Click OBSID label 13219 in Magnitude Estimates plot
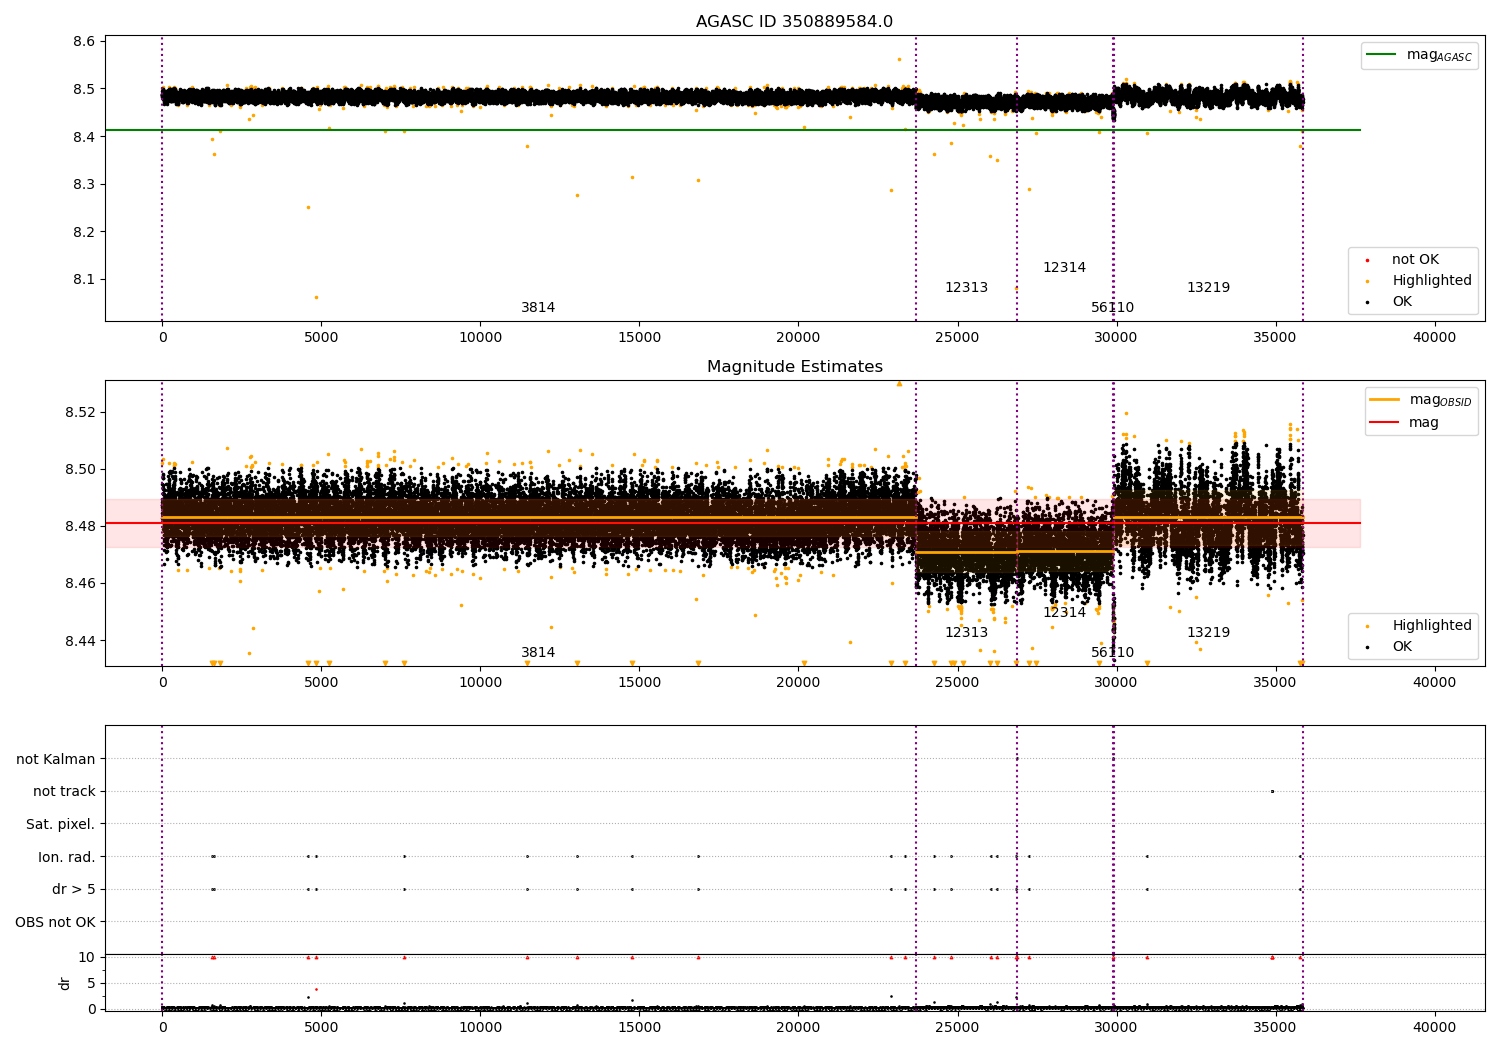 click(x=1208, y=633)
